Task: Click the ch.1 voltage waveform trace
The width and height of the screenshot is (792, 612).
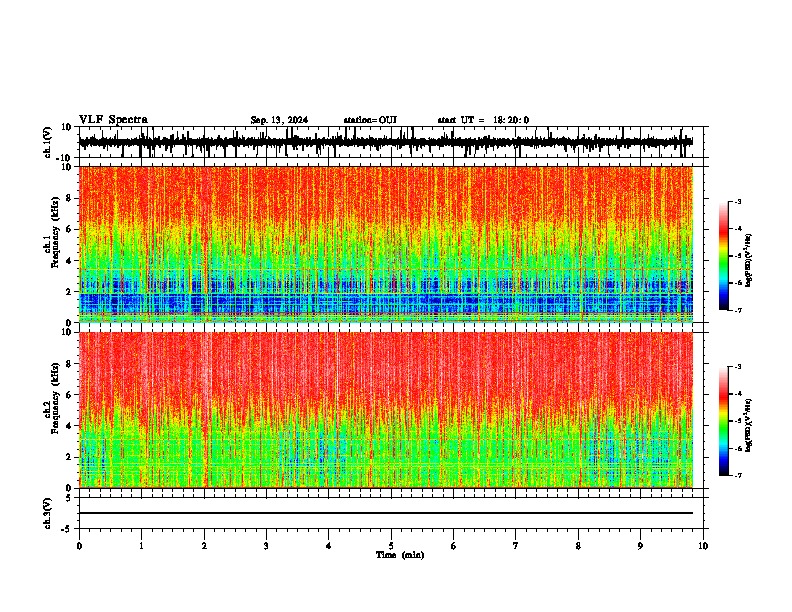Action: 386,142
